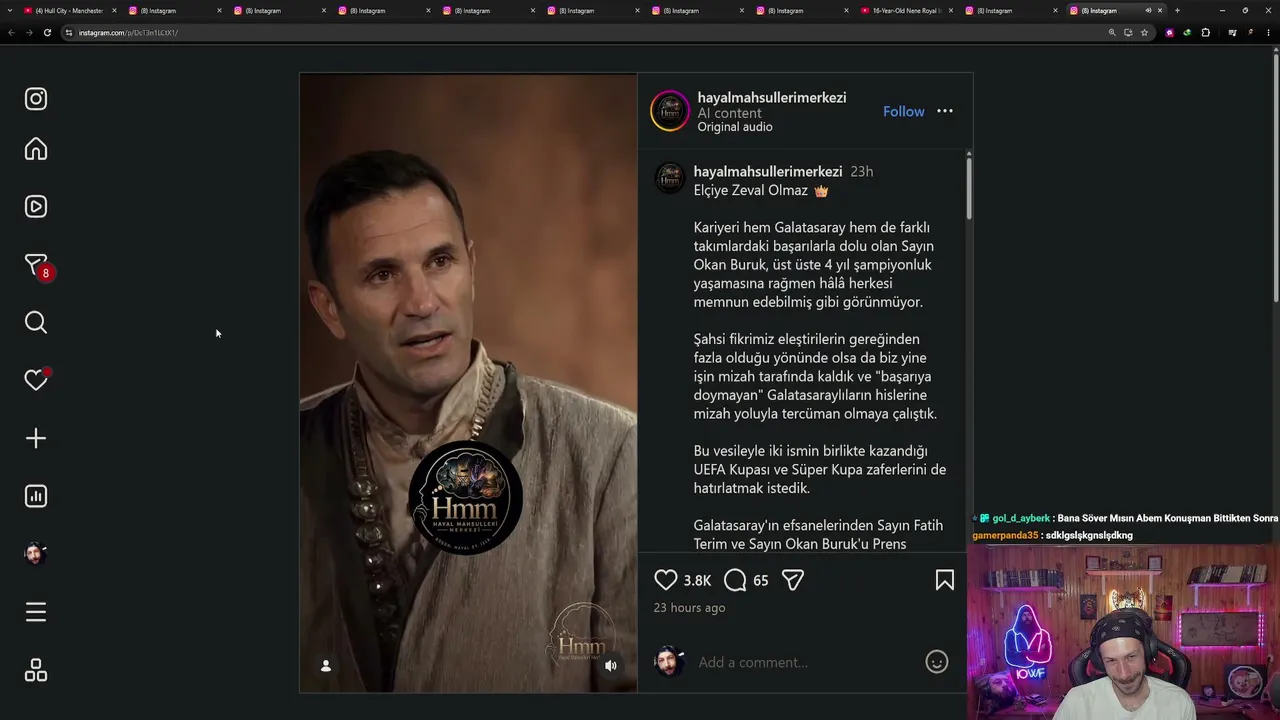Image resolution: width=1280 pixels, height=720 pixels.
Task: Open the page zoom magnifier icon
Action: tap(1112, 32)
